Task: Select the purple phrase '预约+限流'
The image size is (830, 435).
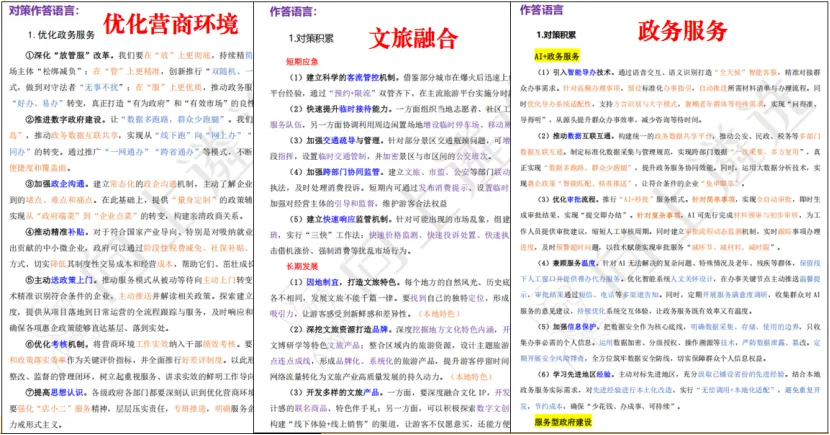Action: point(350,93)
